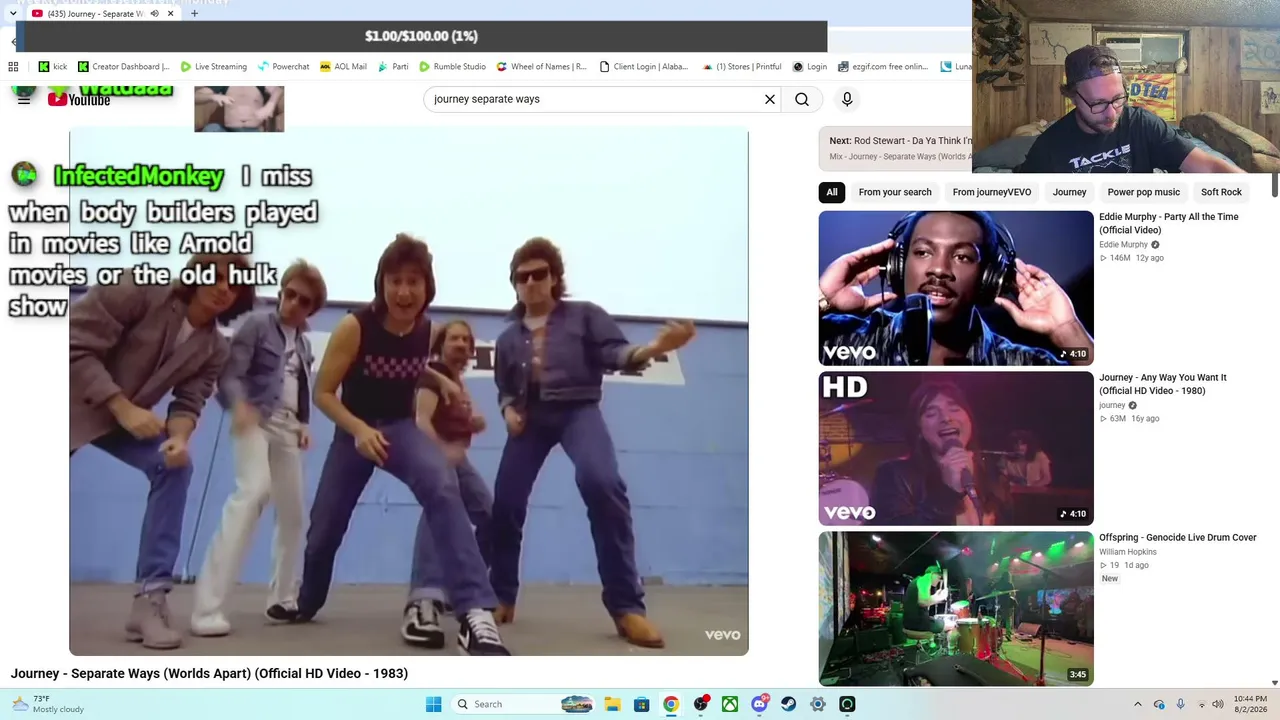Open the Live Streaming bookmark
1280x720 pixels.
pos(214,67)
